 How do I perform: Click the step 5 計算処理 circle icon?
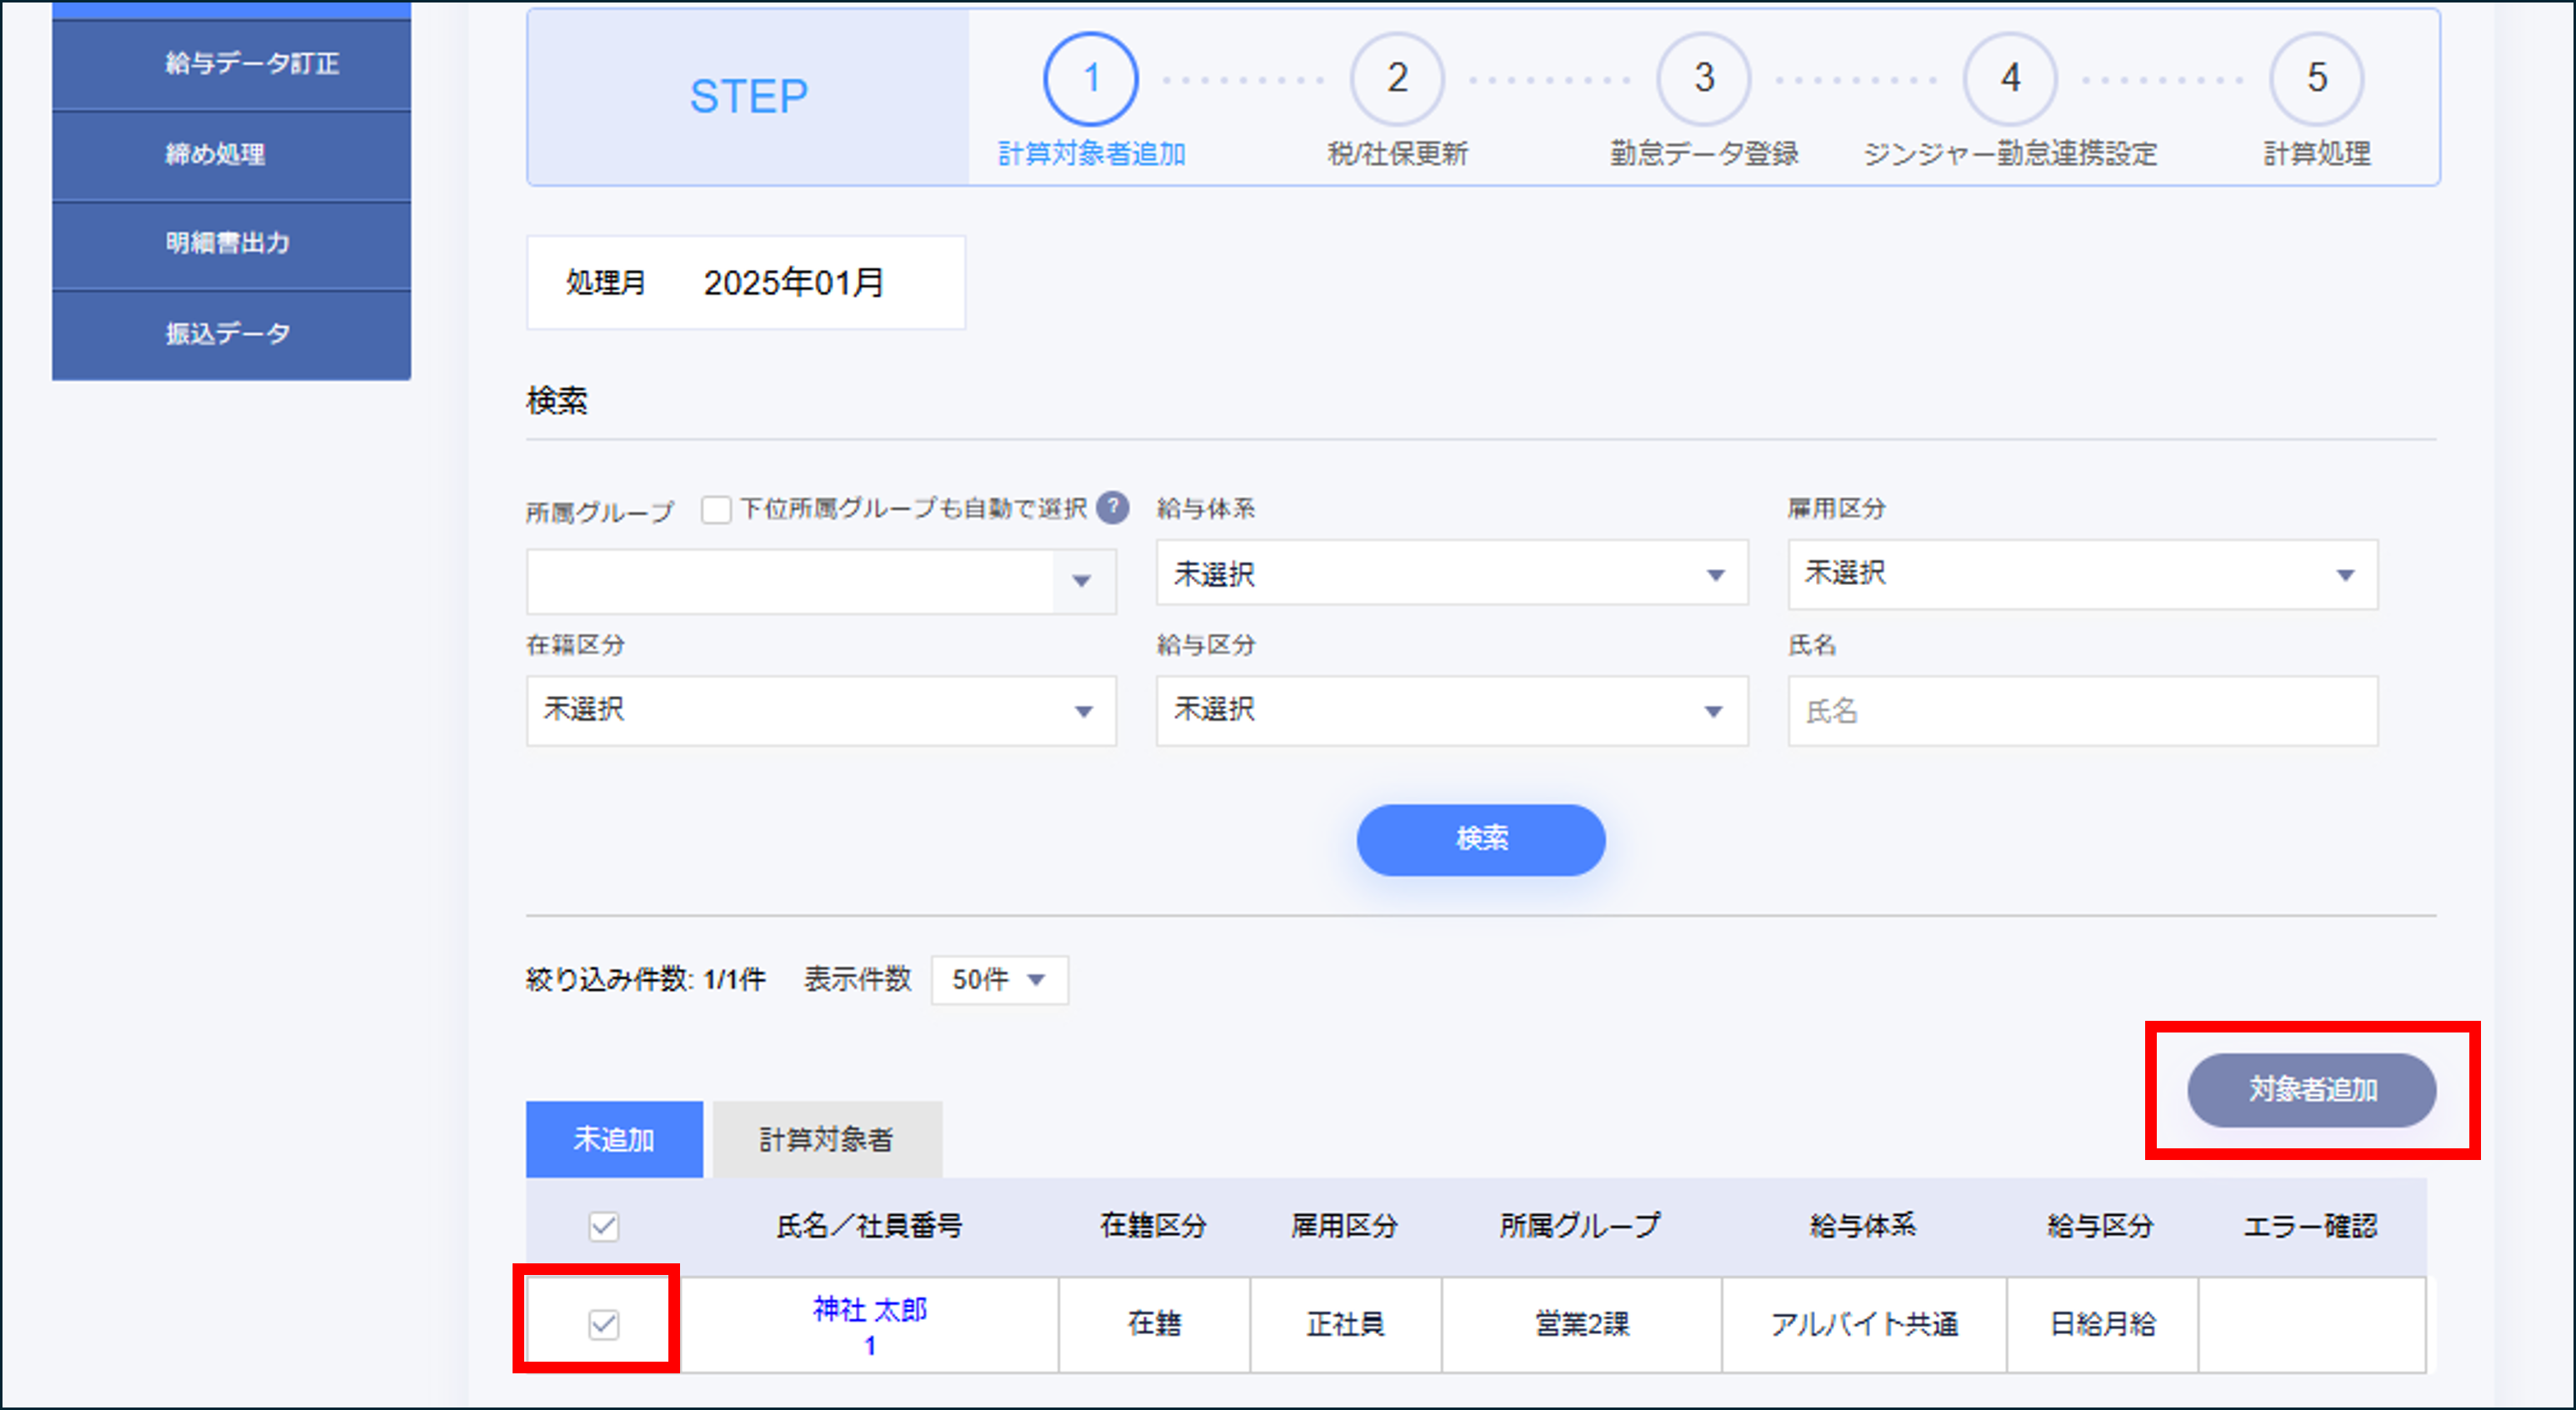(2316, 79)
